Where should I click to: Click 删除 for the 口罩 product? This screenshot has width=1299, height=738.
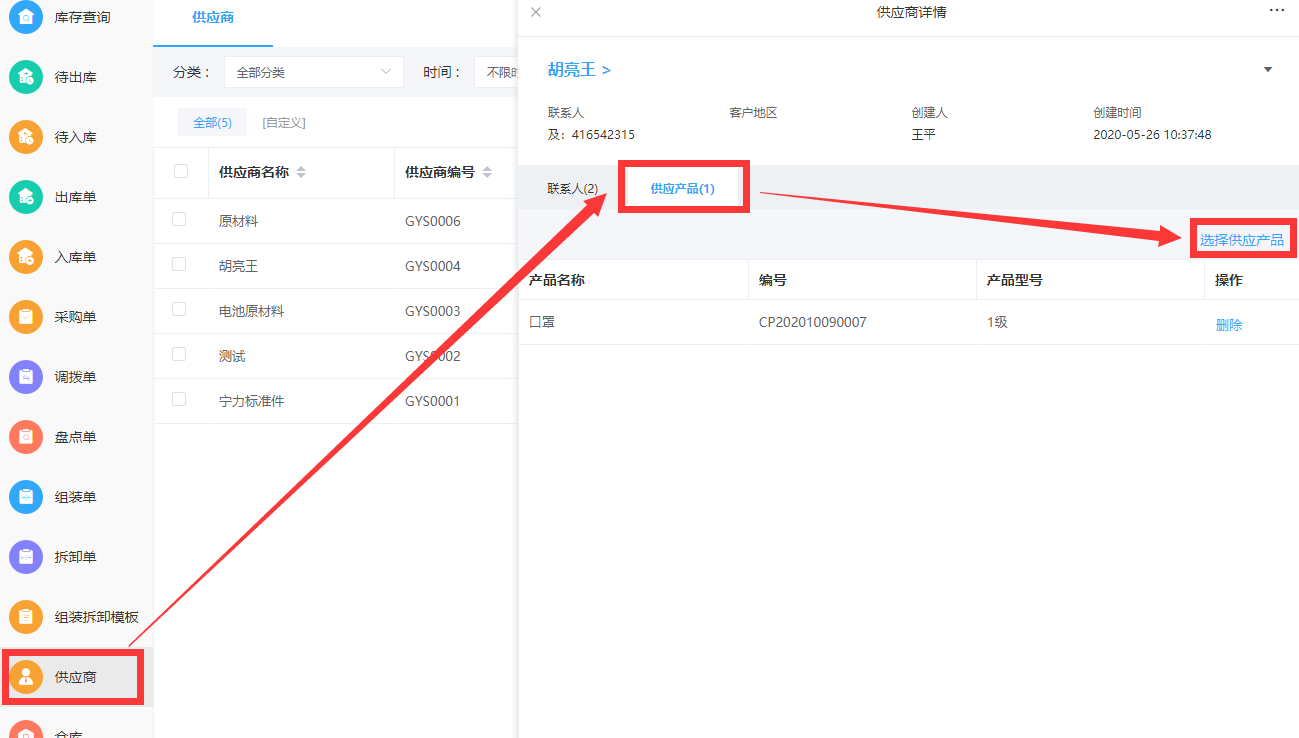(1229, 325)
